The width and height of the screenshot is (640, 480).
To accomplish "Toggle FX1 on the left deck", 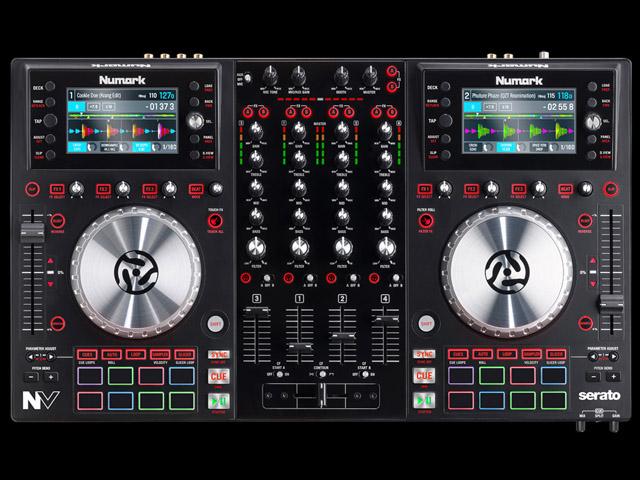I will tap(57, 188).
